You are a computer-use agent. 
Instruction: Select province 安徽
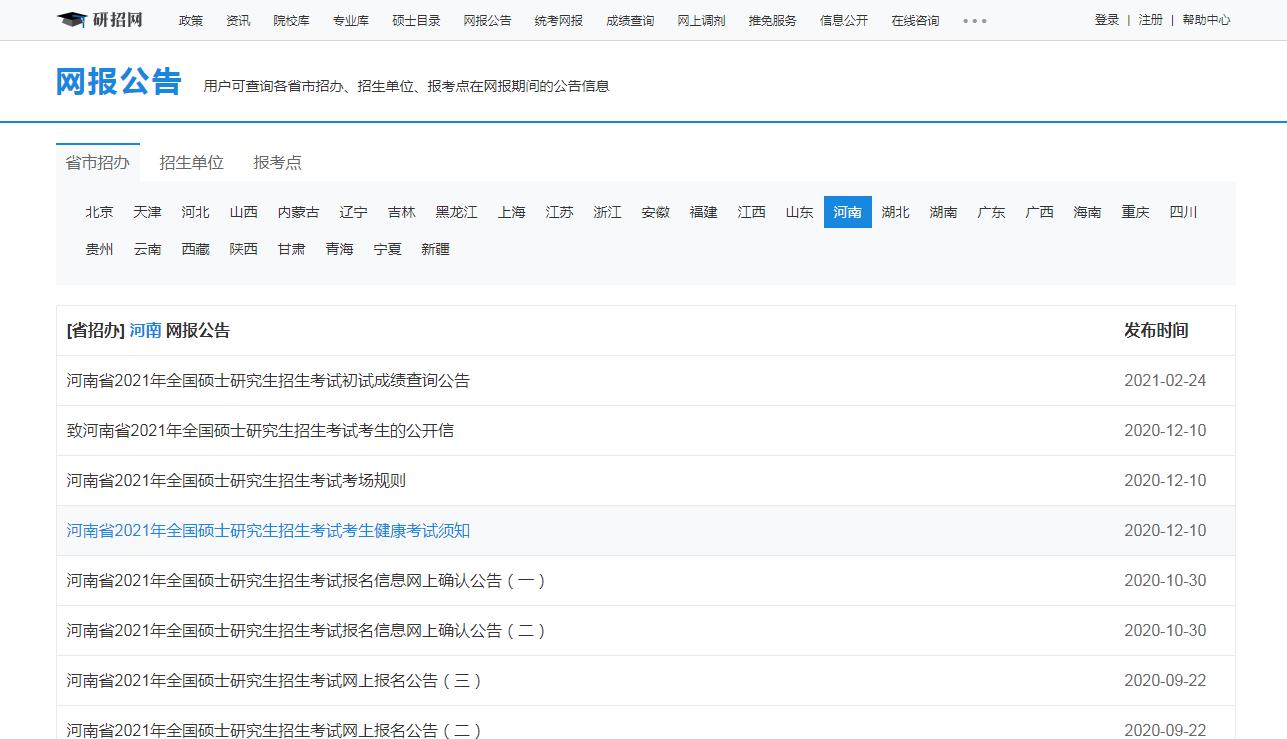click(x=655, y=212)
